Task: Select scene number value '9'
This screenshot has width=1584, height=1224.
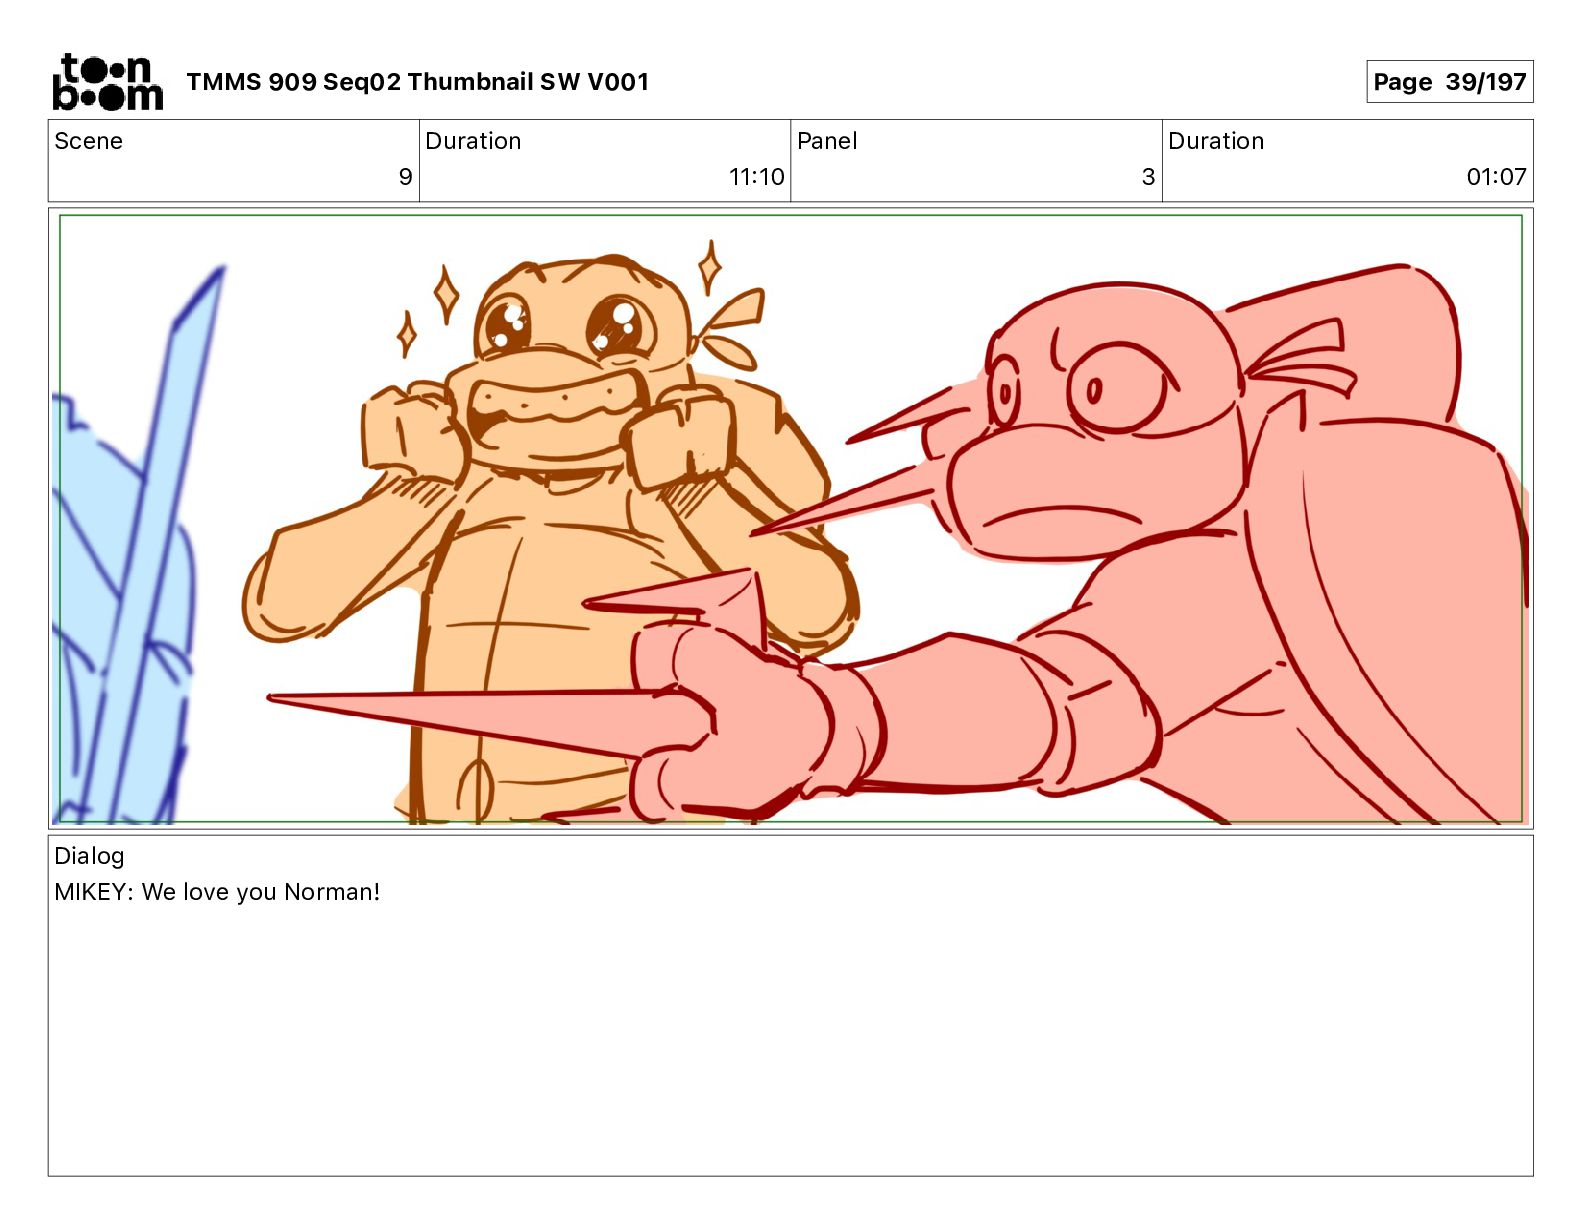Action: click(405, 177)
